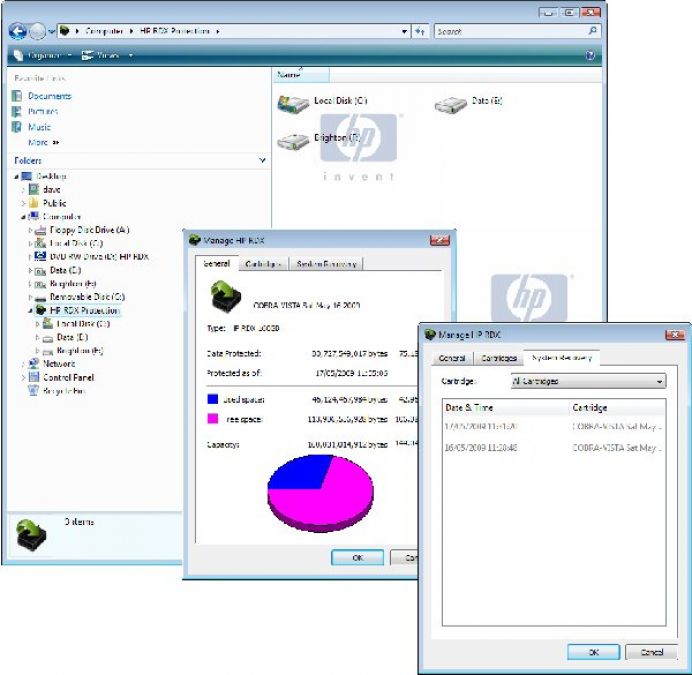
Task: Select Computer in the address breadcrumb
Action: click(x=104, y=31)
